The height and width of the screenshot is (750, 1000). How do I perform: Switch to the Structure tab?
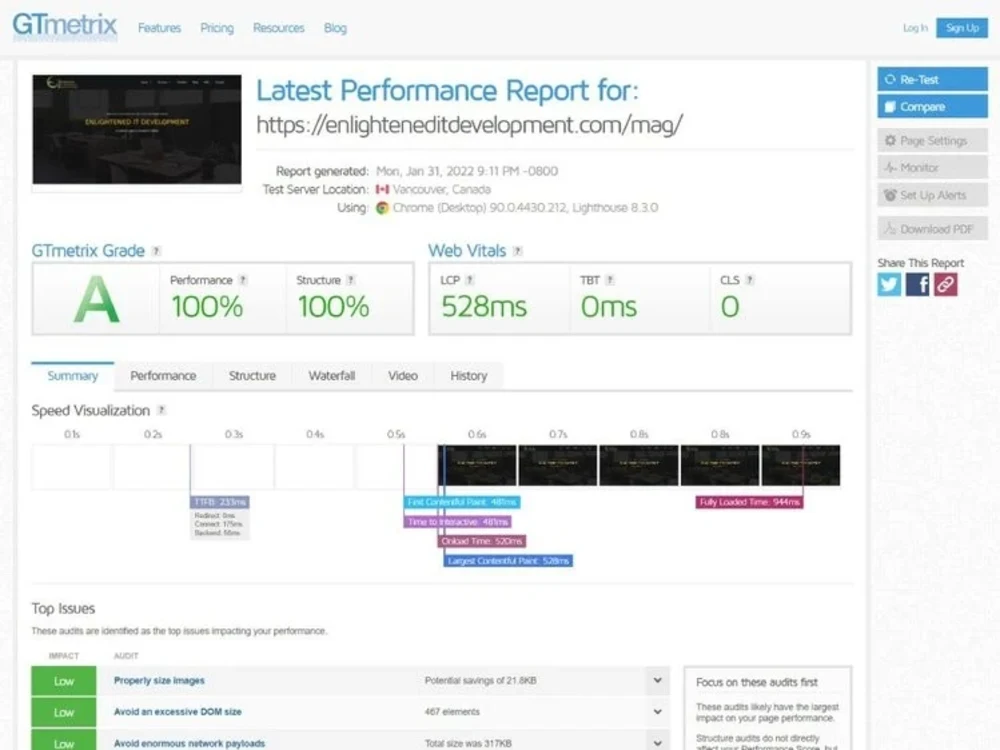pos(253,376)
